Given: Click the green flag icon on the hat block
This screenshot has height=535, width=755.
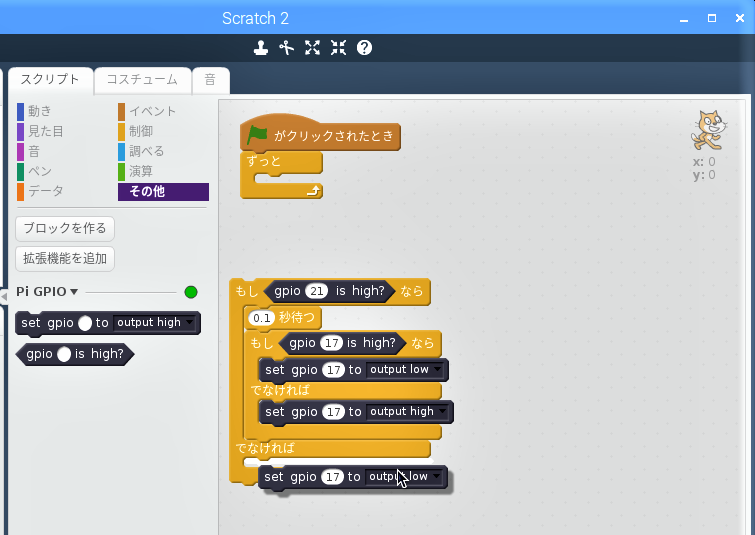Looking at the screenshot, I should tap(257, 135).
